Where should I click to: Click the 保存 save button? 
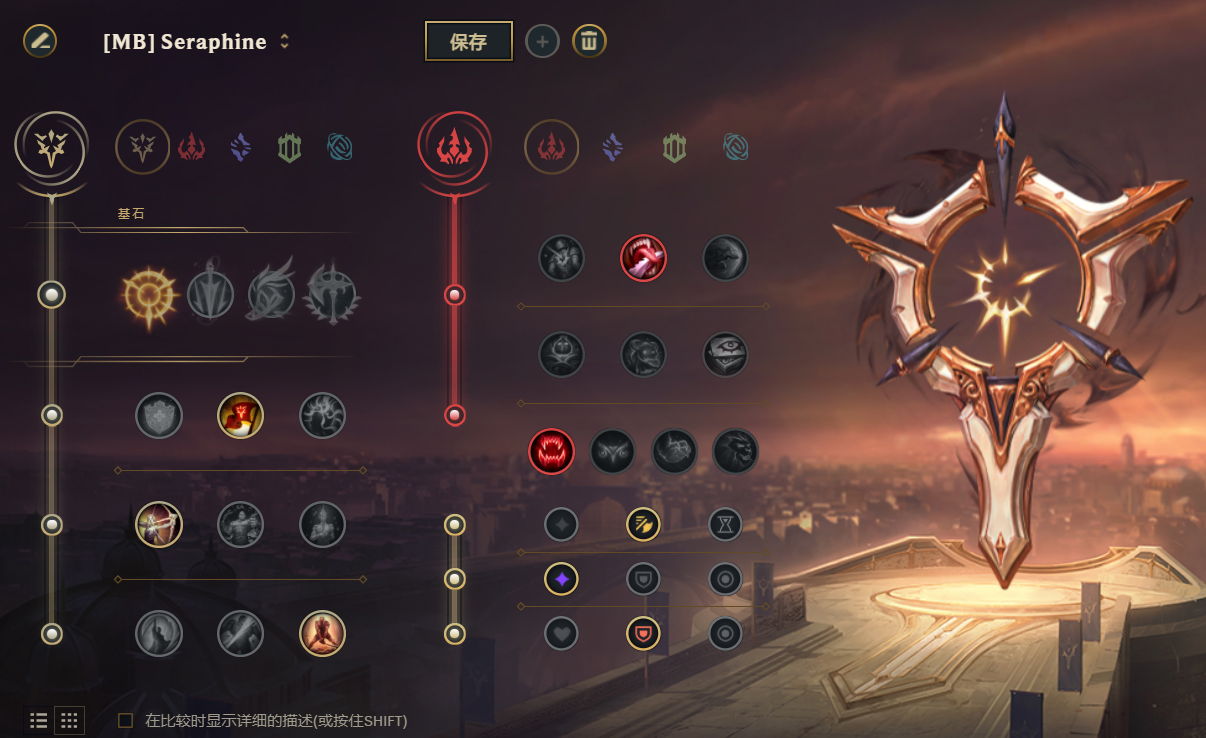point(469,42)
